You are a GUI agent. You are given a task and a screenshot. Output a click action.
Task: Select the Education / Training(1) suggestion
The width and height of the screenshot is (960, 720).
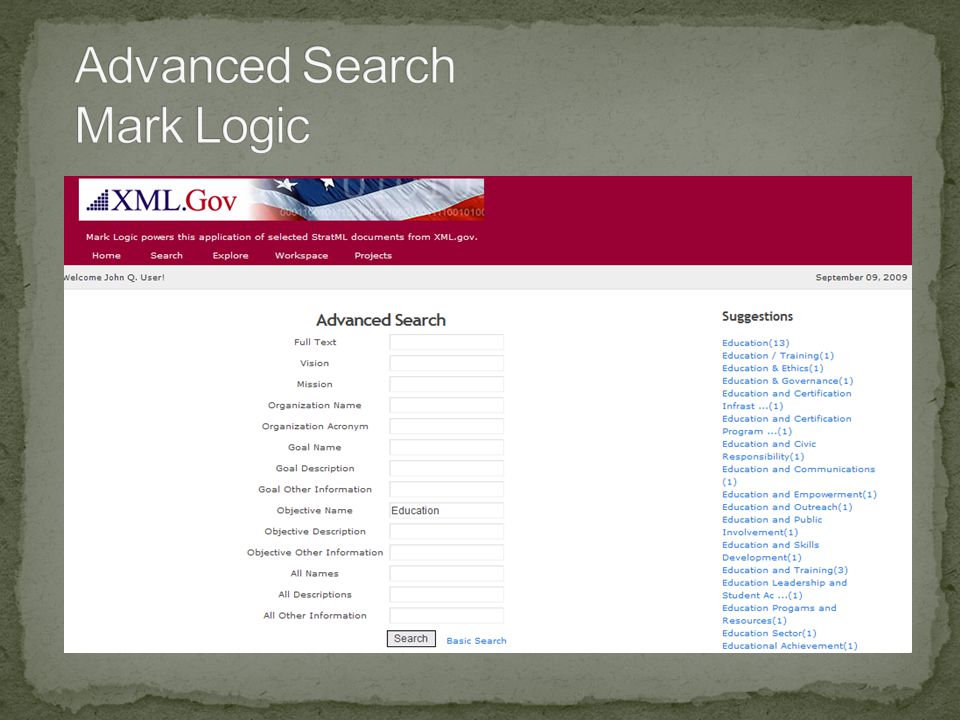(778, 356)
